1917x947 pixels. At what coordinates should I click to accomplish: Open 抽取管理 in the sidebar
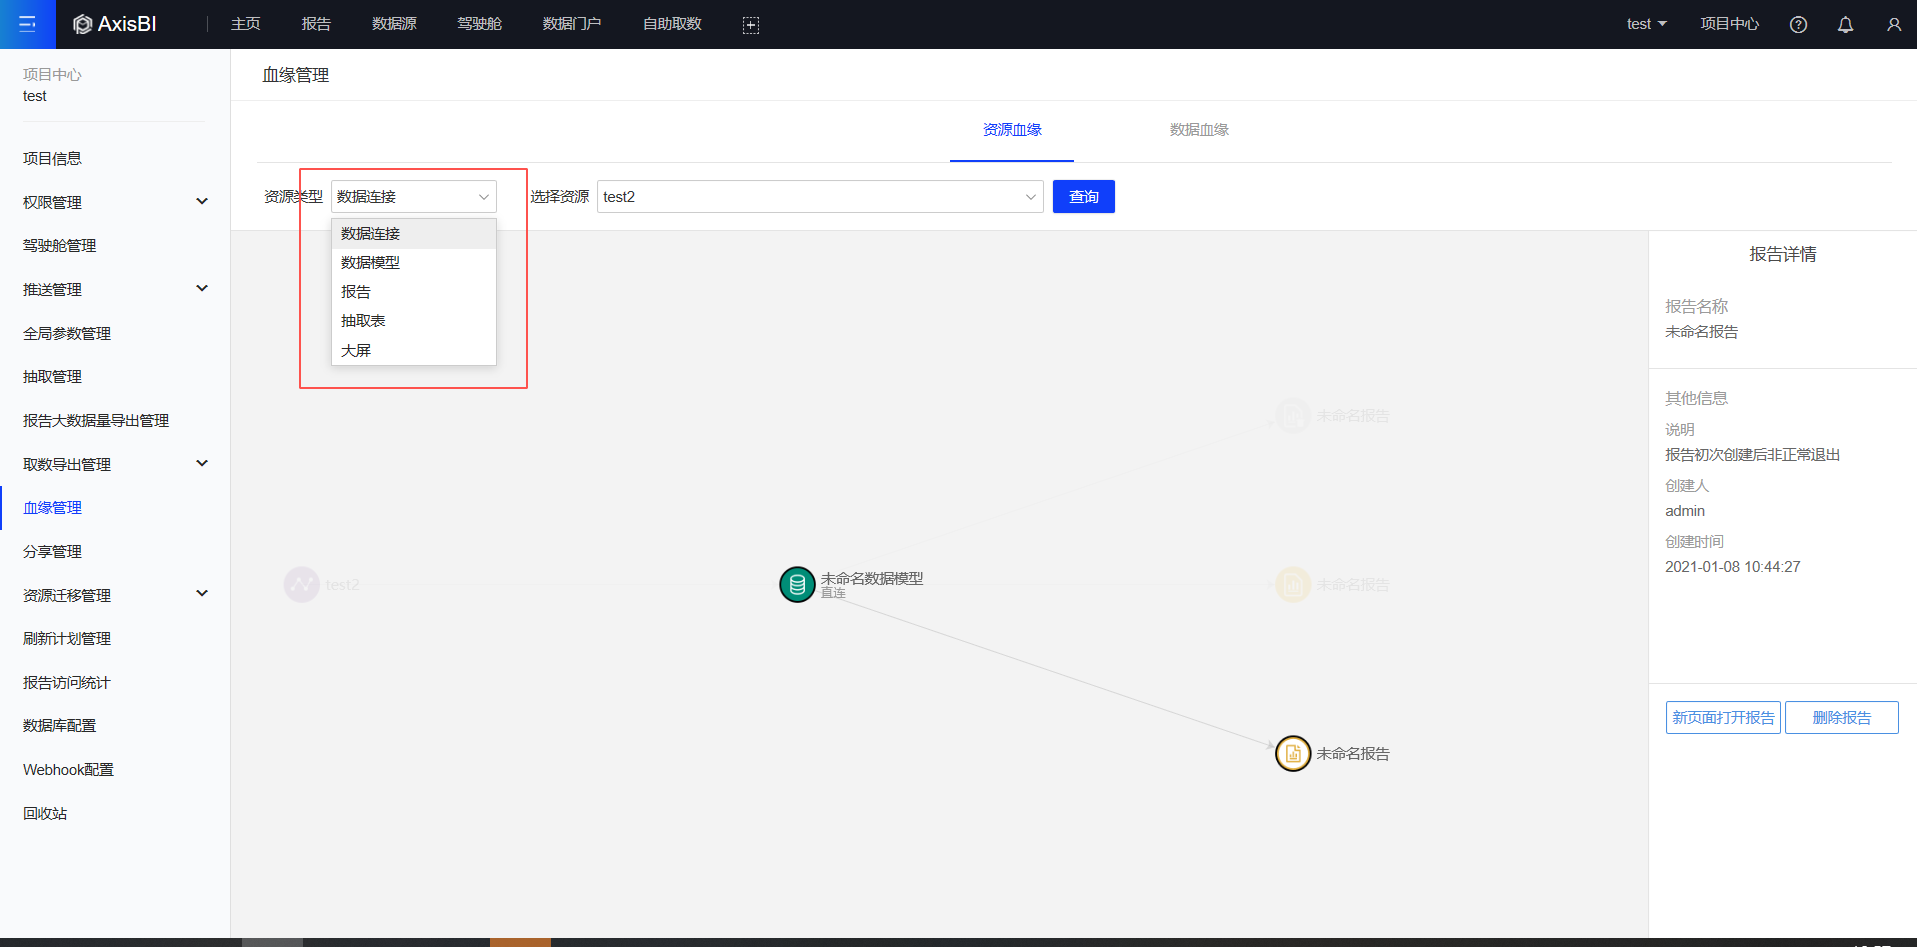click(53, 376)
